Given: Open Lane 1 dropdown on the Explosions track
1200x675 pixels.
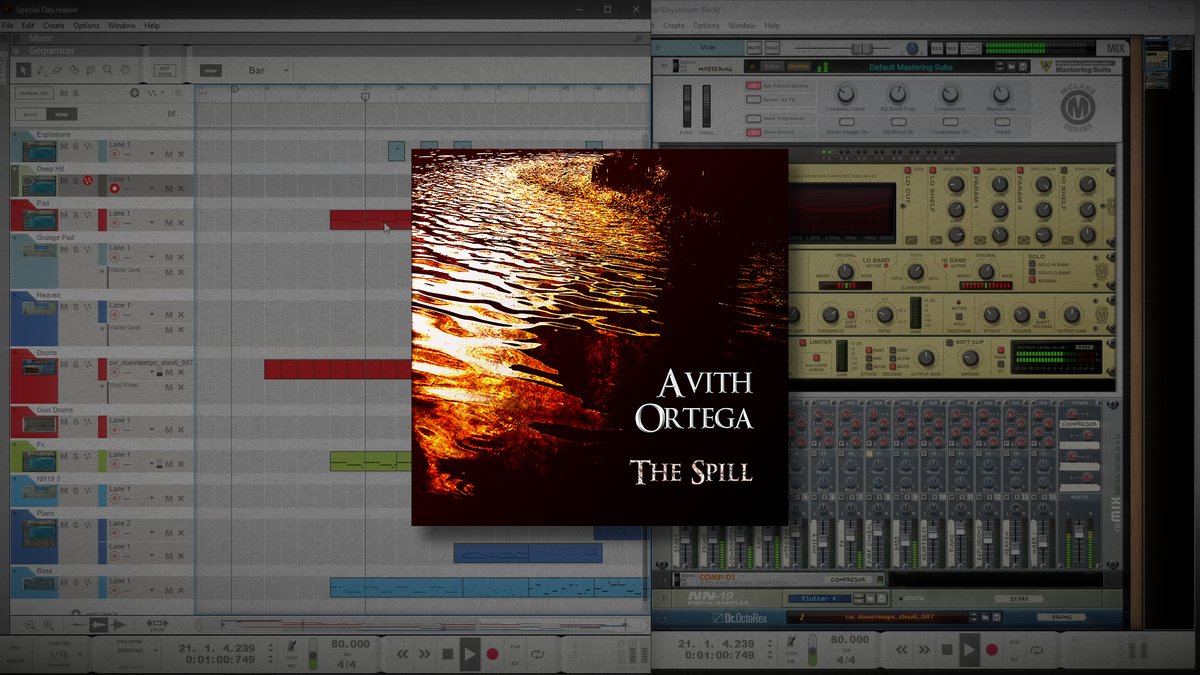Looking at the screenshot, I should coord(152,154).
